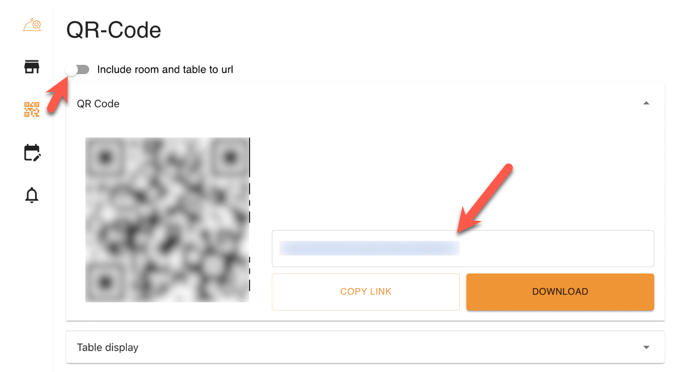688x372 pixels.
Task: Open notifications bell in sidebar
Action: point(32,195)
